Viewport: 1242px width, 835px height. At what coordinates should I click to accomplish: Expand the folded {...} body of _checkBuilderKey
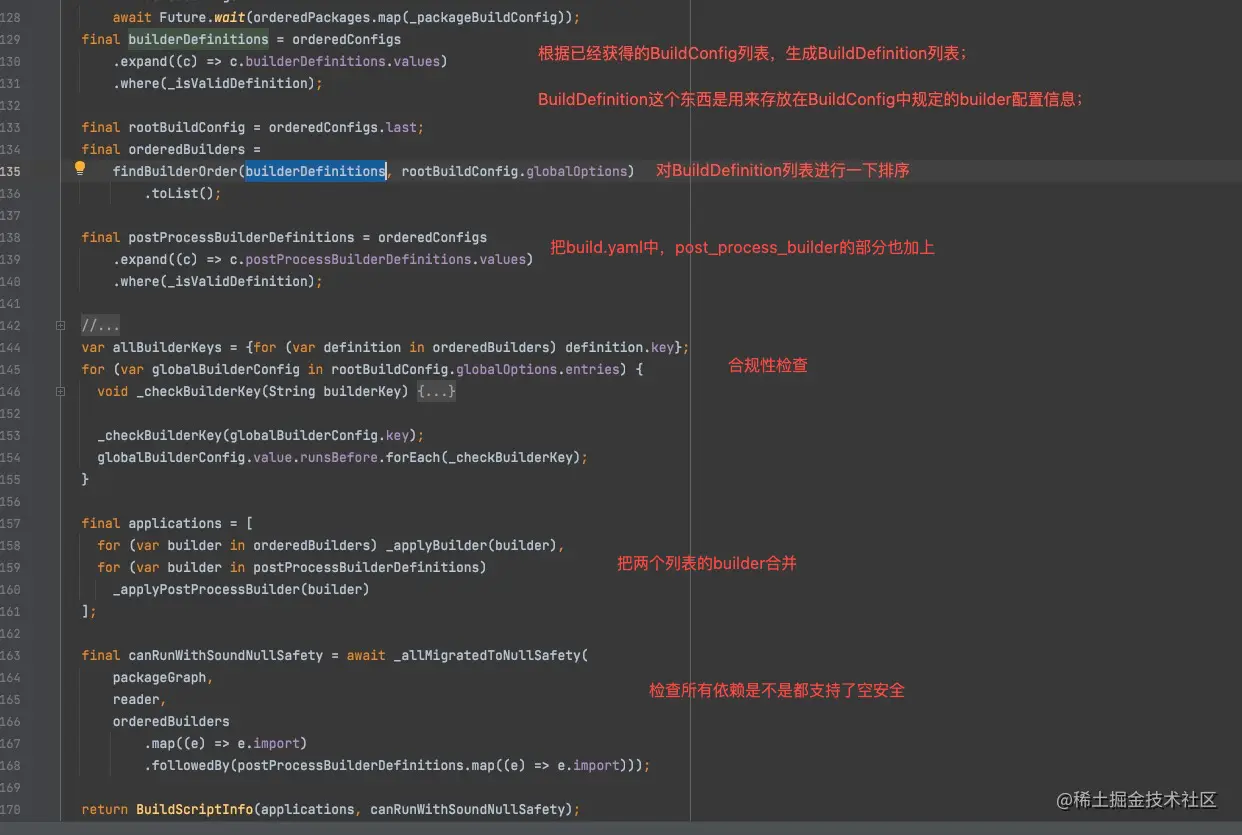(x=437, y=391)
